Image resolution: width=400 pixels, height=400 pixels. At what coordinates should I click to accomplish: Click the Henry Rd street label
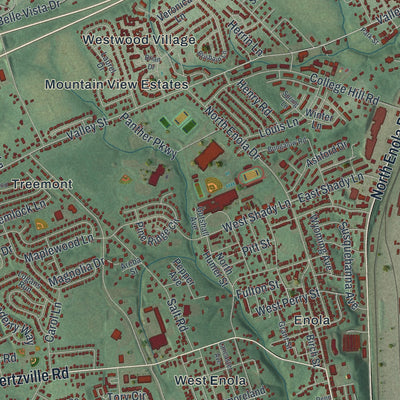pyautogui.click(x=254, y=98)
